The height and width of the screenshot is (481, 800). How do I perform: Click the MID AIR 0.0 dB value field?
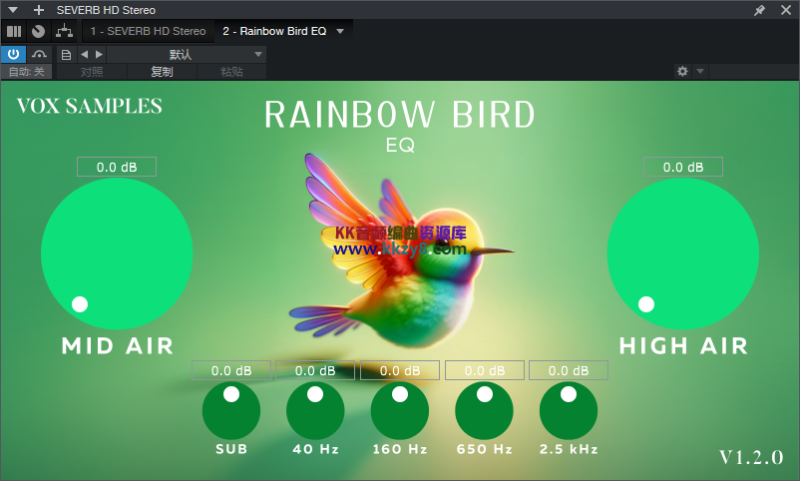click(117, 167)
